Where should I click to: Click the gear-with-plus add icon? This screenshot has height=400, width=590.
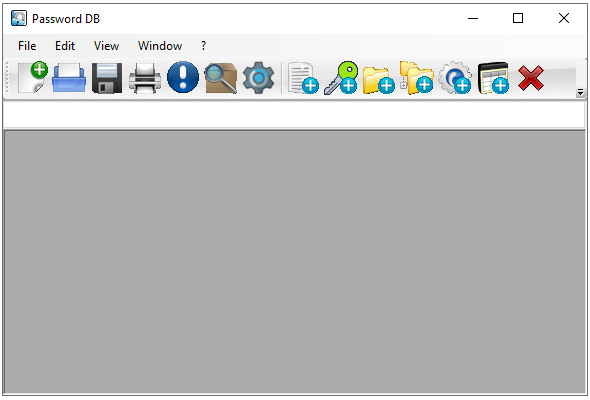pos(455,78)
